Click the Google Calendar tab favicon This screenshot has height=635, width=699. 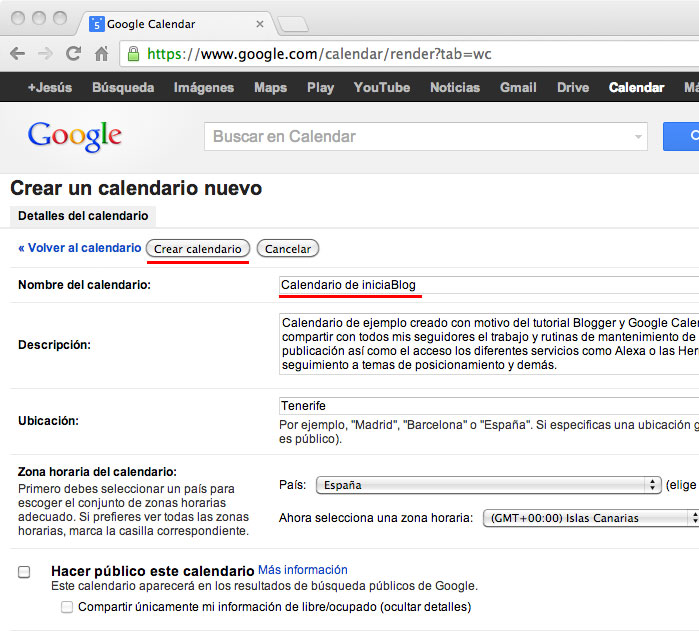96,24
